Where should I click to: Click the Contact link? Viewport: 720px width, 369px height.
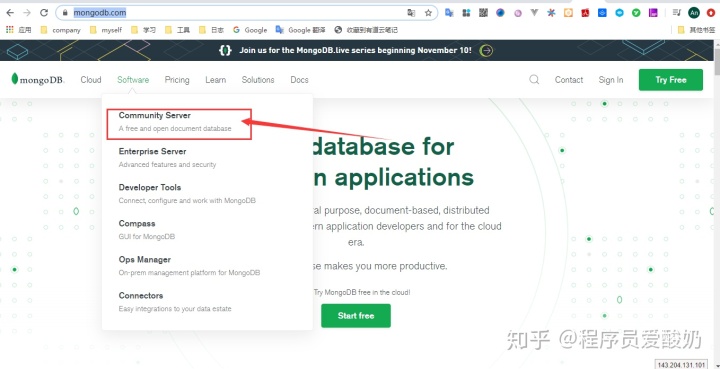(x=568, y=80)
